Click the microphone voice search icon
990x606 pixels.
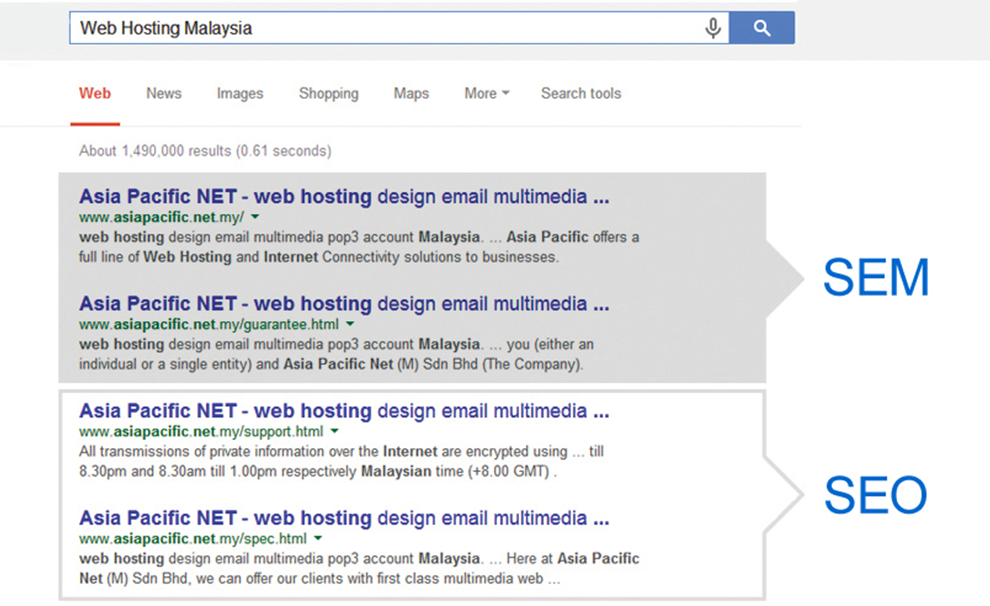point(713,28)
